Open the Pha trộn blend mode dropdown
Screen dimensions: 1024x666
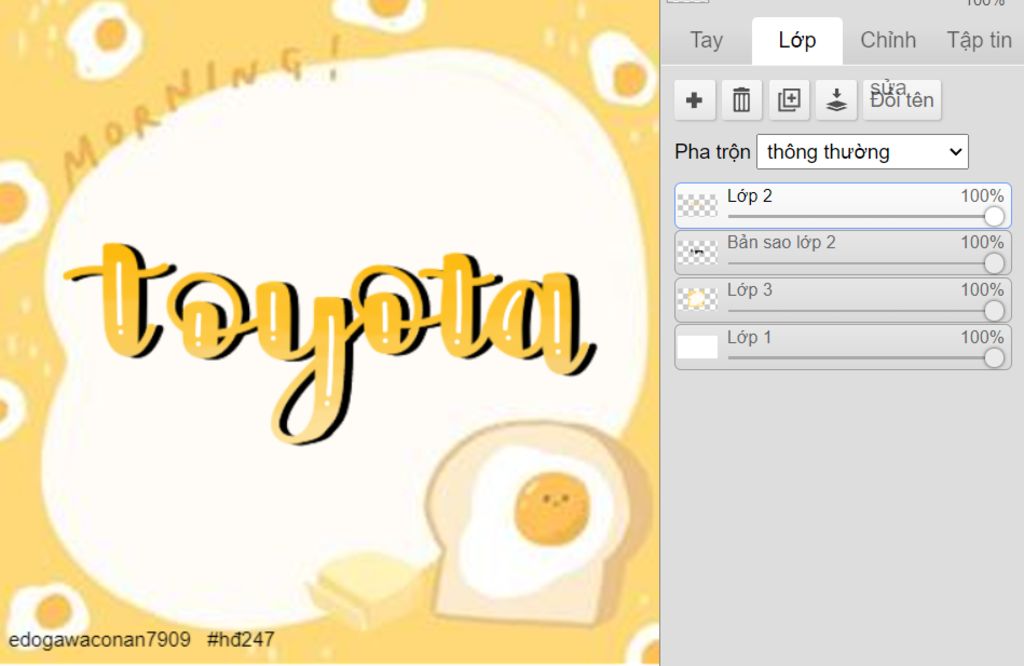(862, 152)
